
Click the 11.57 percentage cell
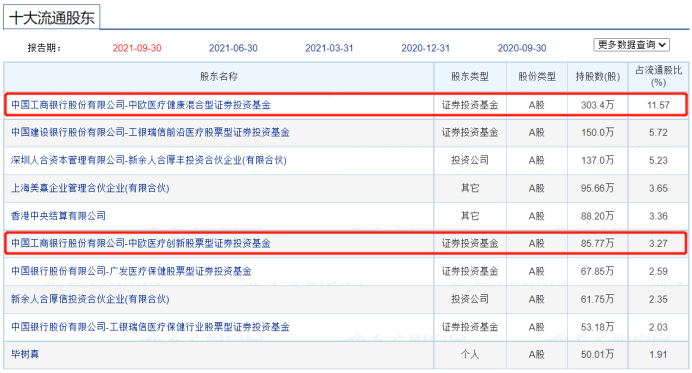pyautogui.click(x=658, y=105)
